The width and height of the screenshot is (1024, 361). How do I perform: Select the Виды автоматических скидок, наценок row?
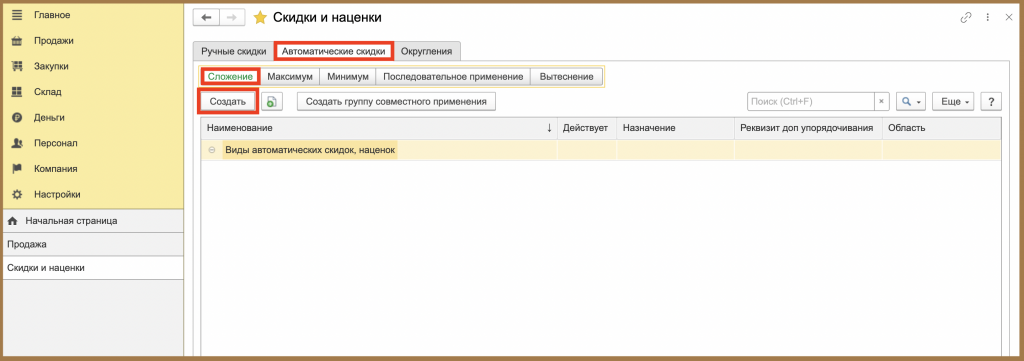(x=601, y=150)
